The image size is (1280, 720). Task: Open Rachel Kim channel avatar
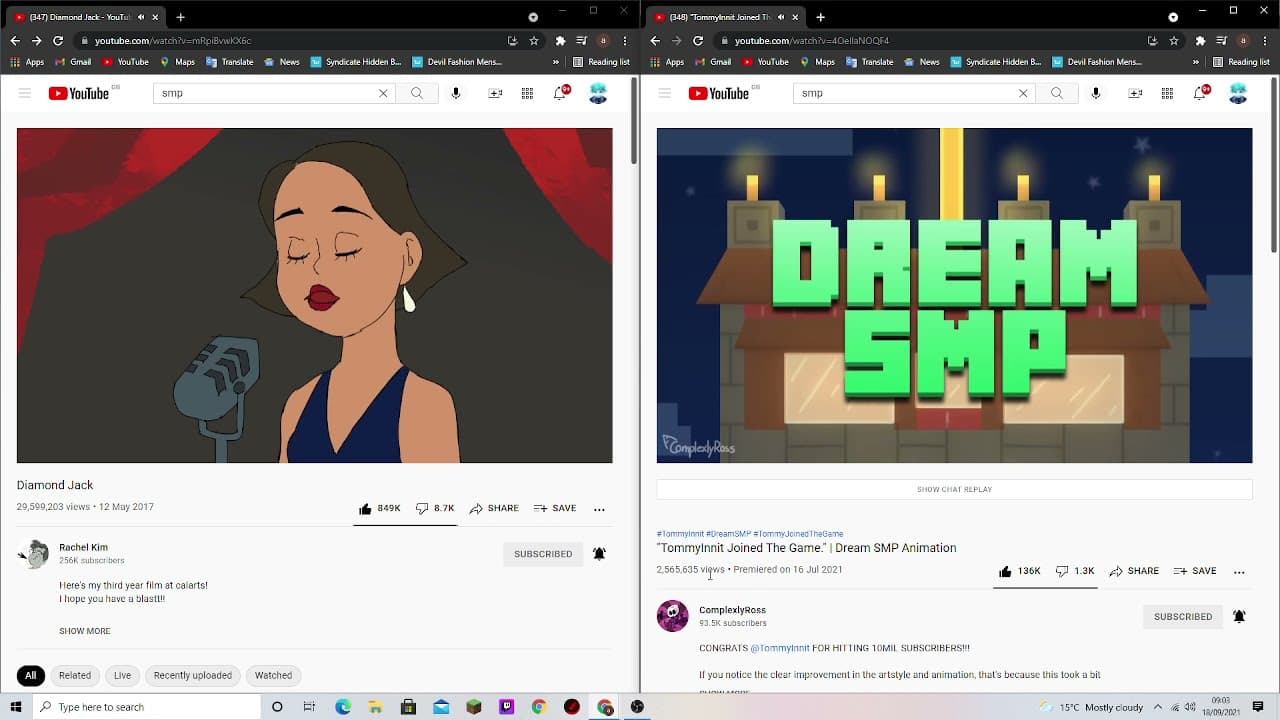pyautogui.click(x=34, y=554)
